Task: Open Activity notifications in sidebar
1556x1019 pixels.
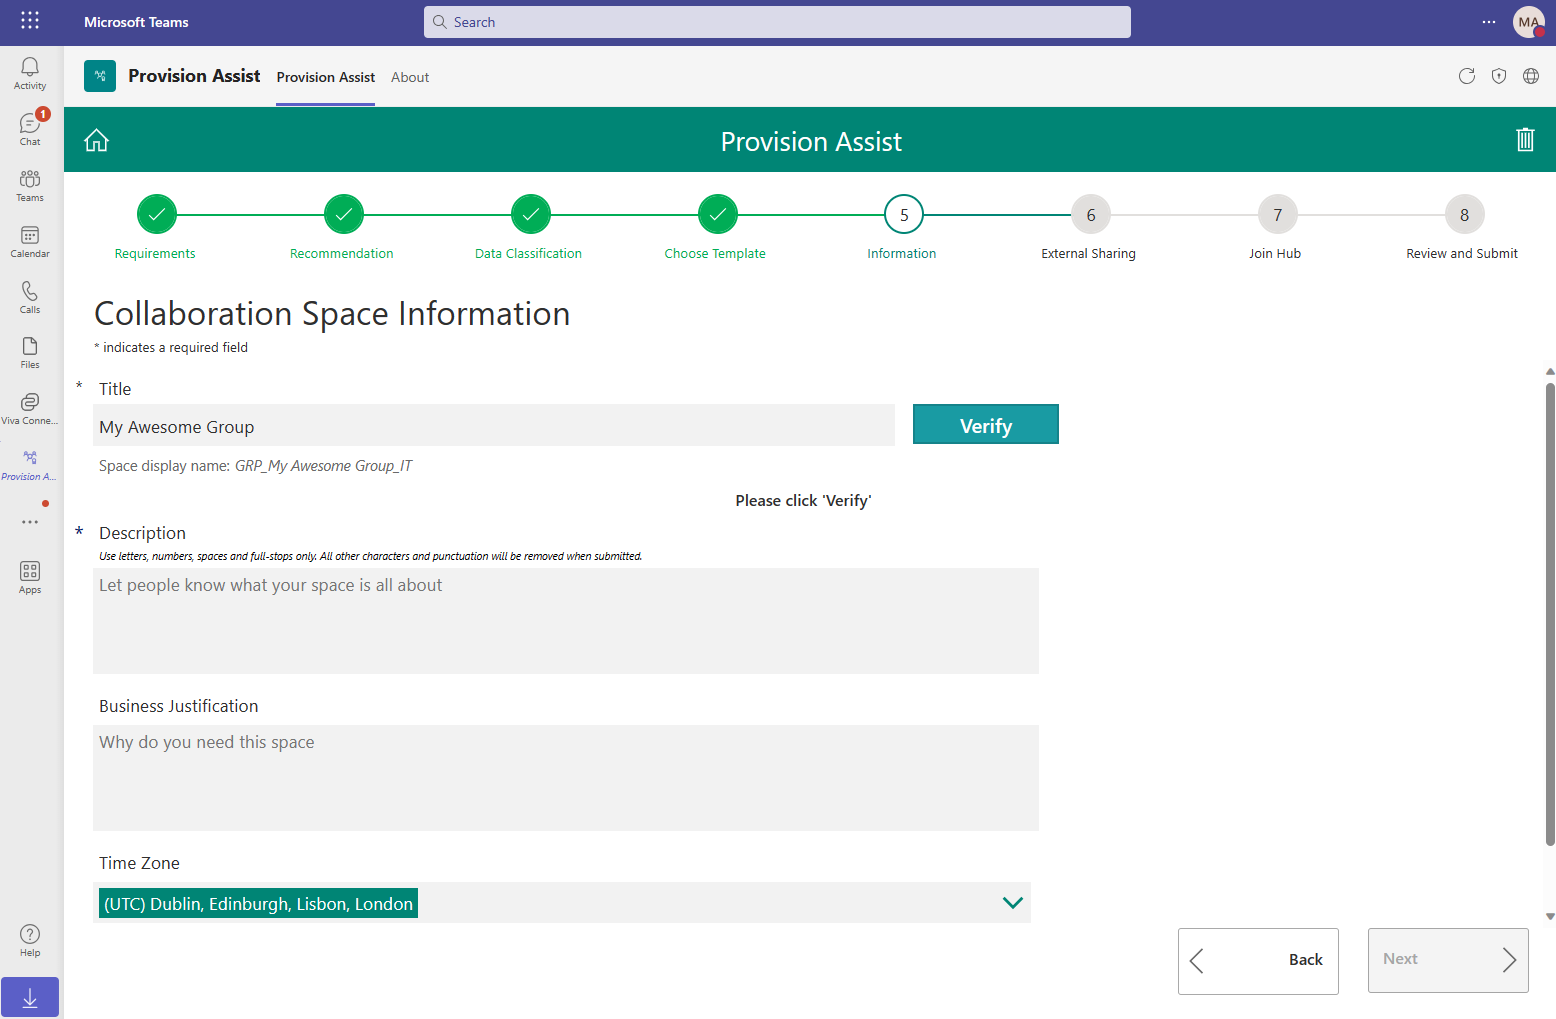Action: [30, 73]
